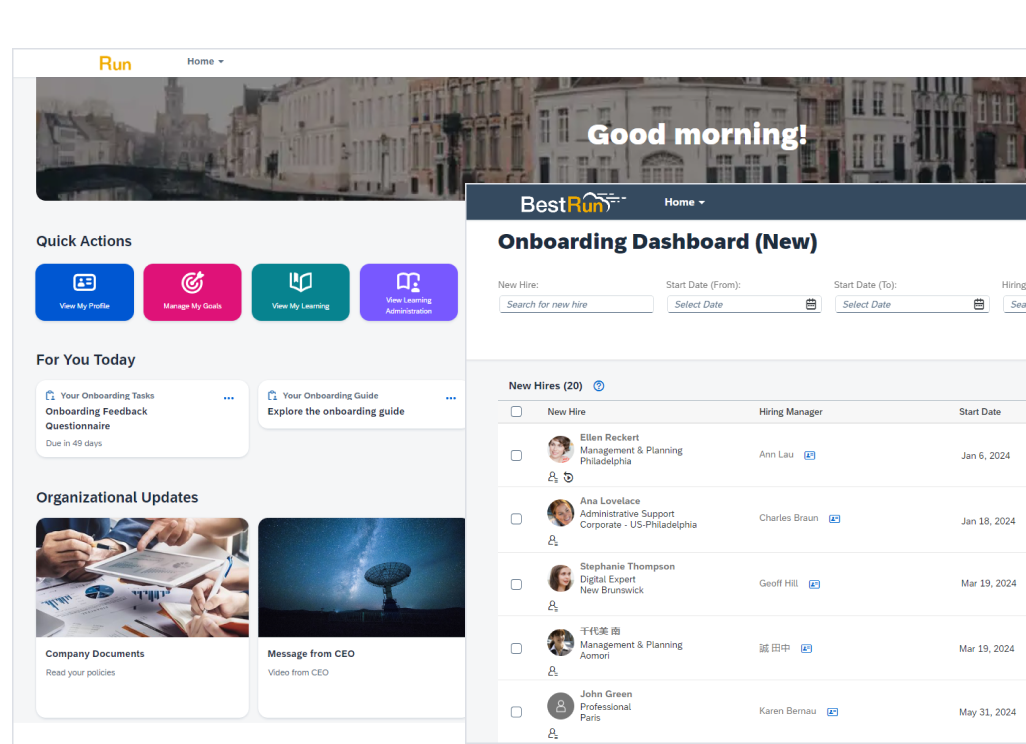Click Ellen Reckert's profile photo
The image size is (1026, 744).
click(x=560, y=450)
